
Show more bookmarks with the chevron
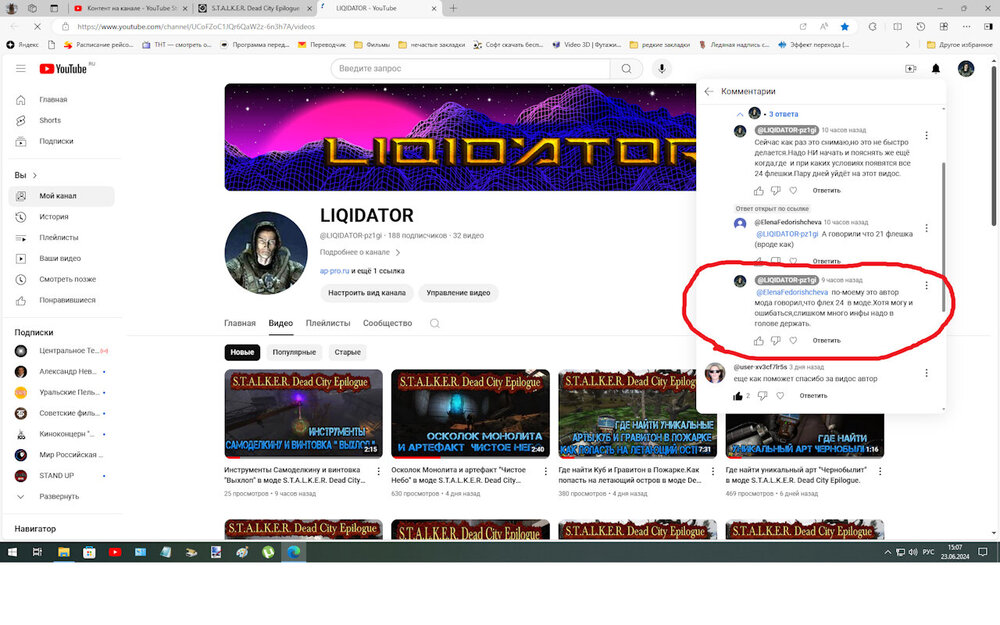point(908,45)
